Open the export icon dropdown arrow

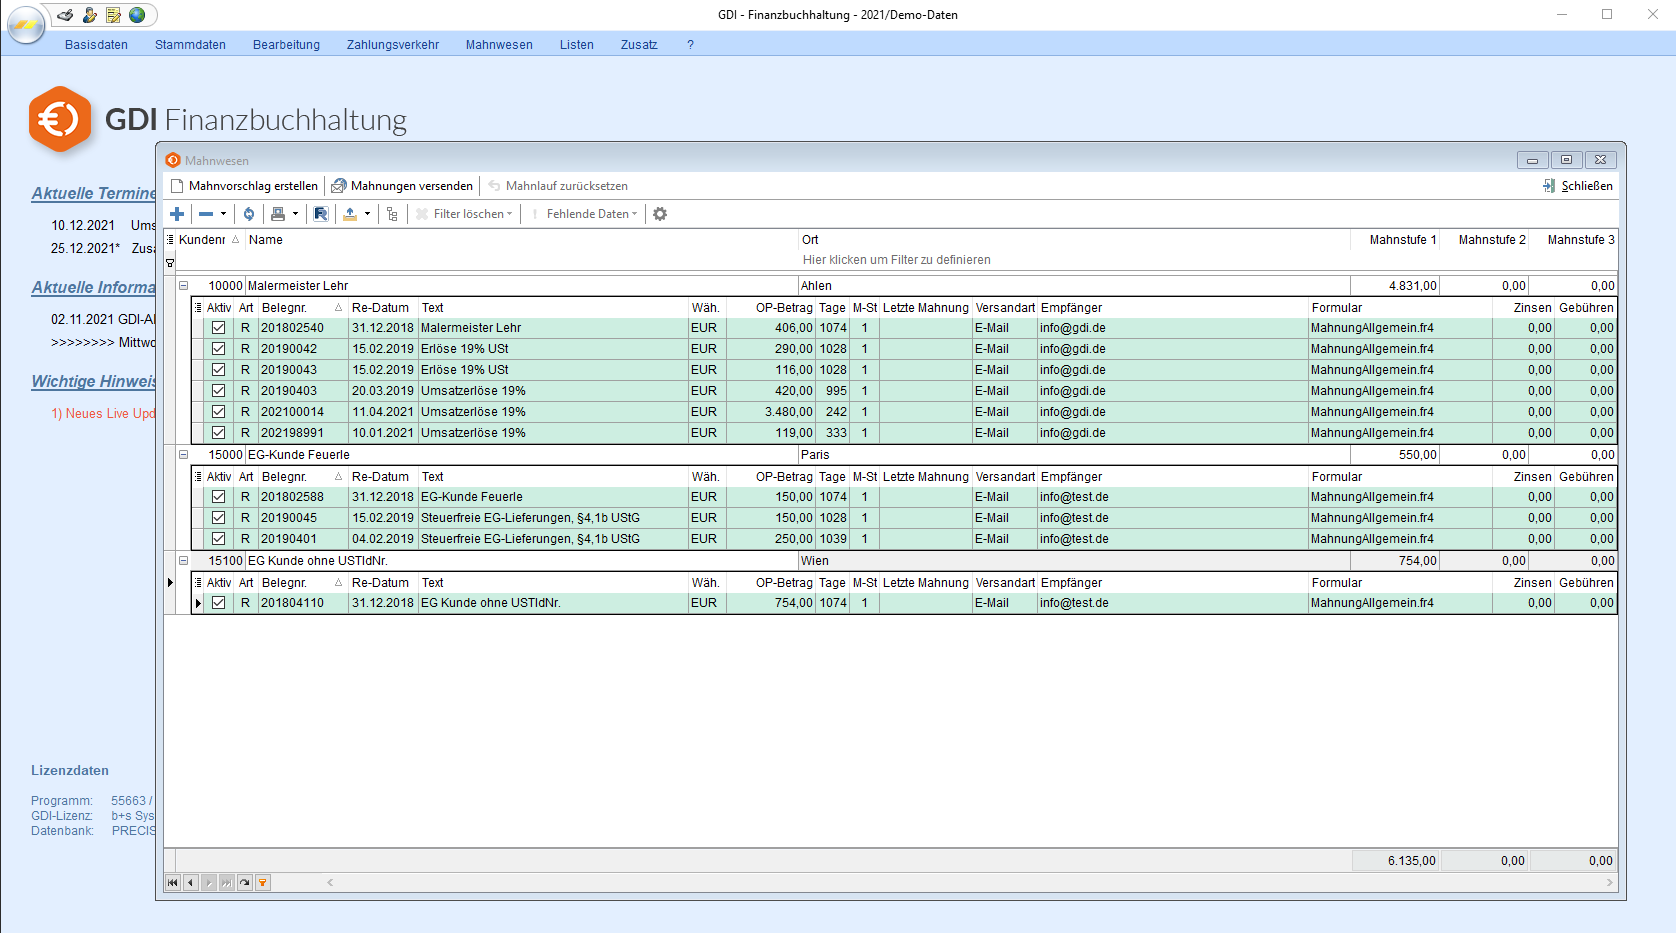pyautogui.click(x=367, y=214)
